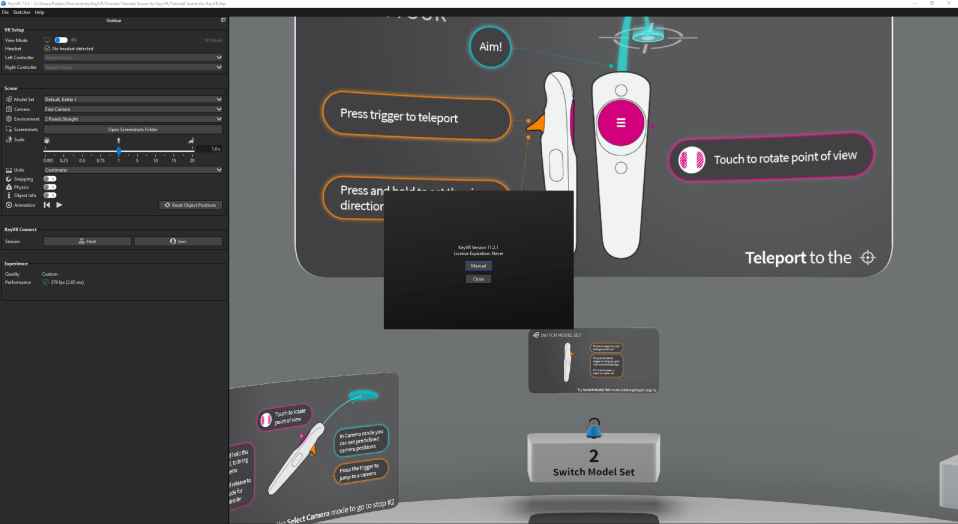Image resolution: width=958 pixels, height=524 pixels.
Task: Enable the Snapping toggle
Action: click(x=49, y=178)
